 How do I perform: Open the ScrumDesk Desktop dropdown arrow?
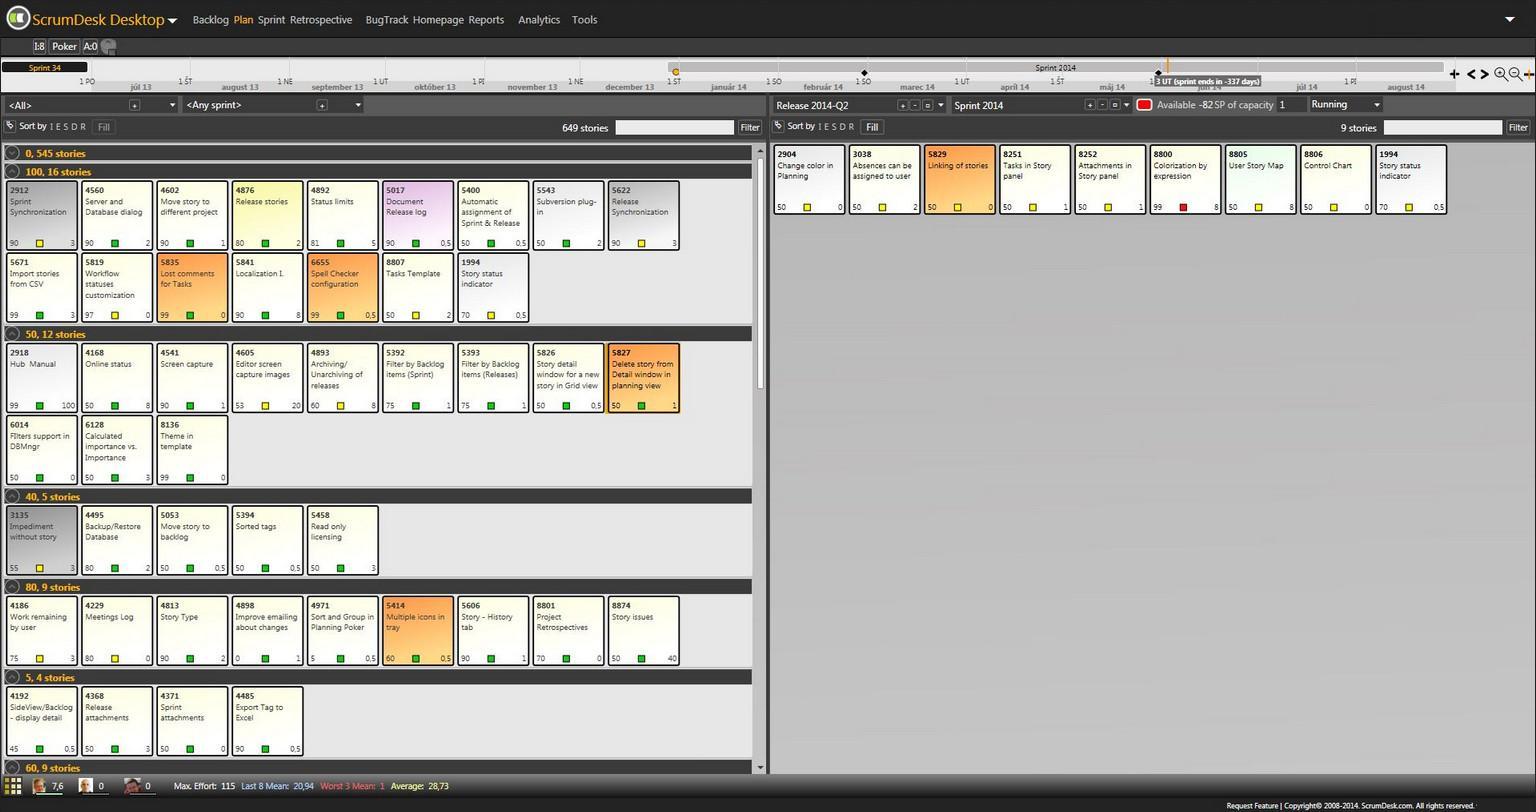172,20
